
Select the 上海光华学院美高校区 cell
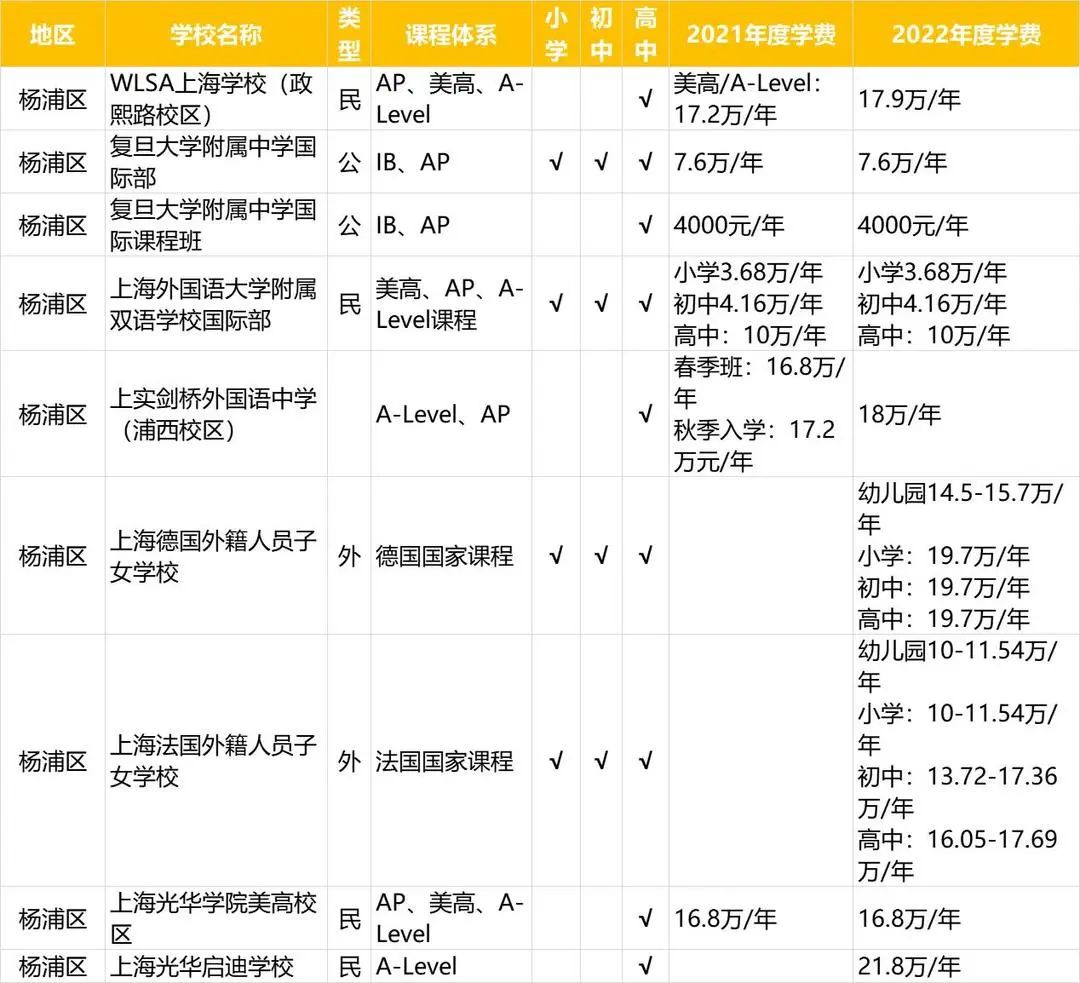216,918
